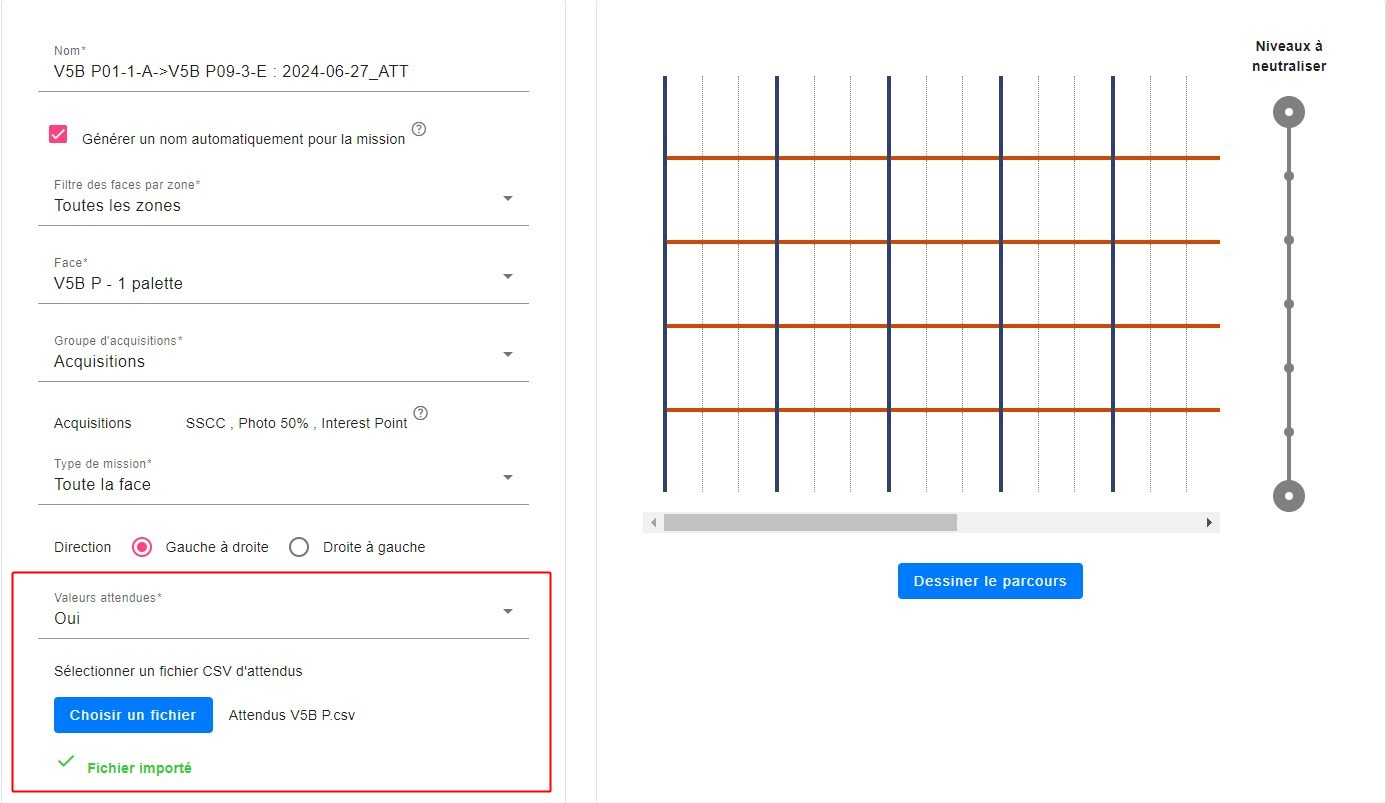
Task: Click help icon next to Acquisitions list
Action: [421, 413]
